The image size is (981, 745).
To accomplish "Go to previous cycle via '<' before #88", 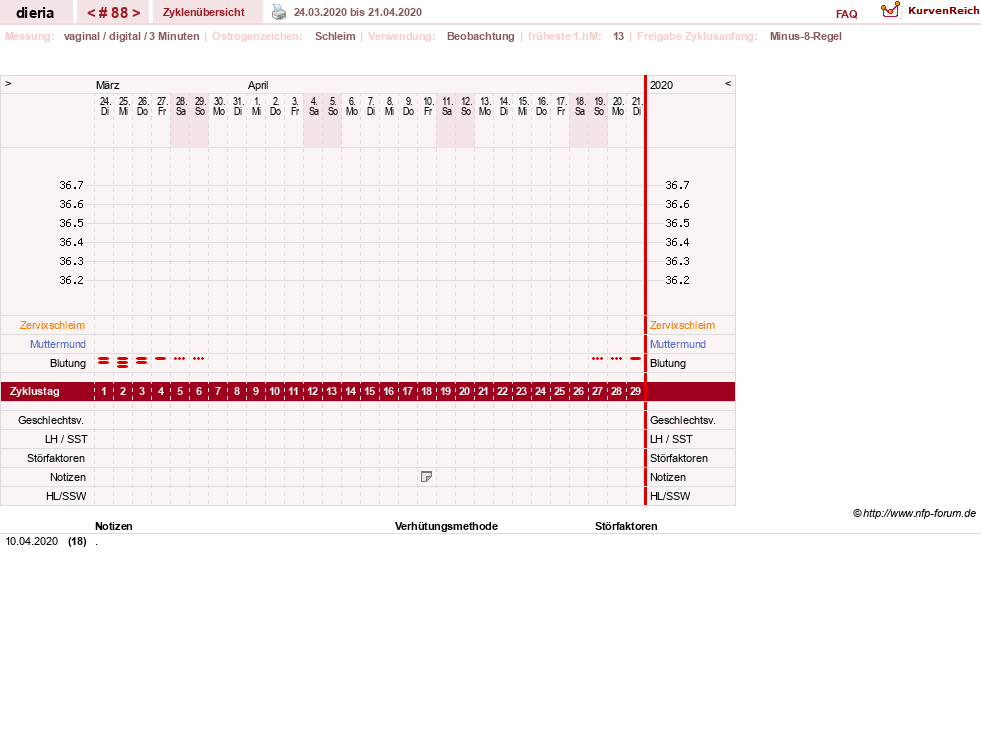I will [x=91, y=13].
